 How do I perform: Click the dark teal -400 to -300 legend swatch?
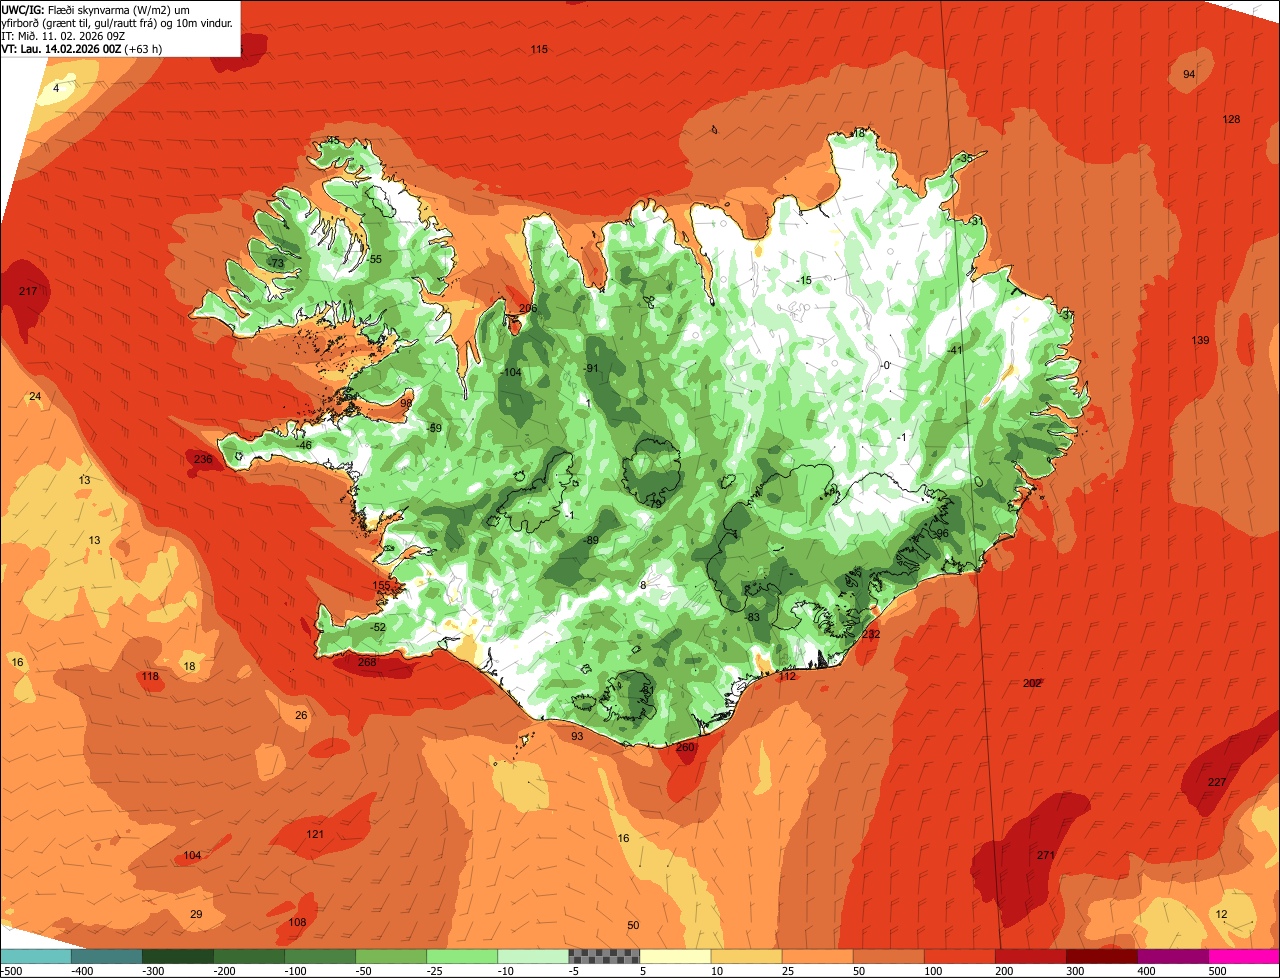click(106, 956)
